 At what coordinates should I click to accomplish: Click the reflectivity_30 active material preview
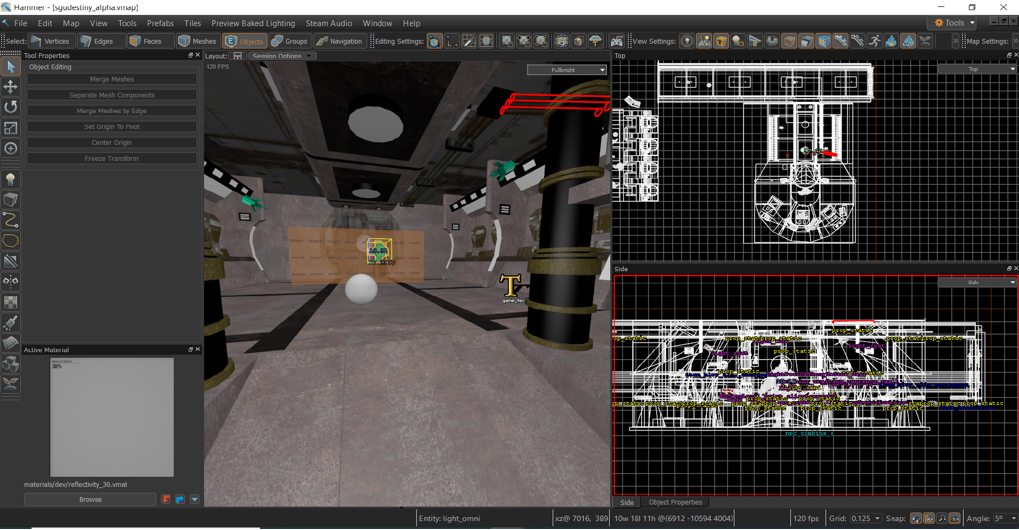point(112,418)
